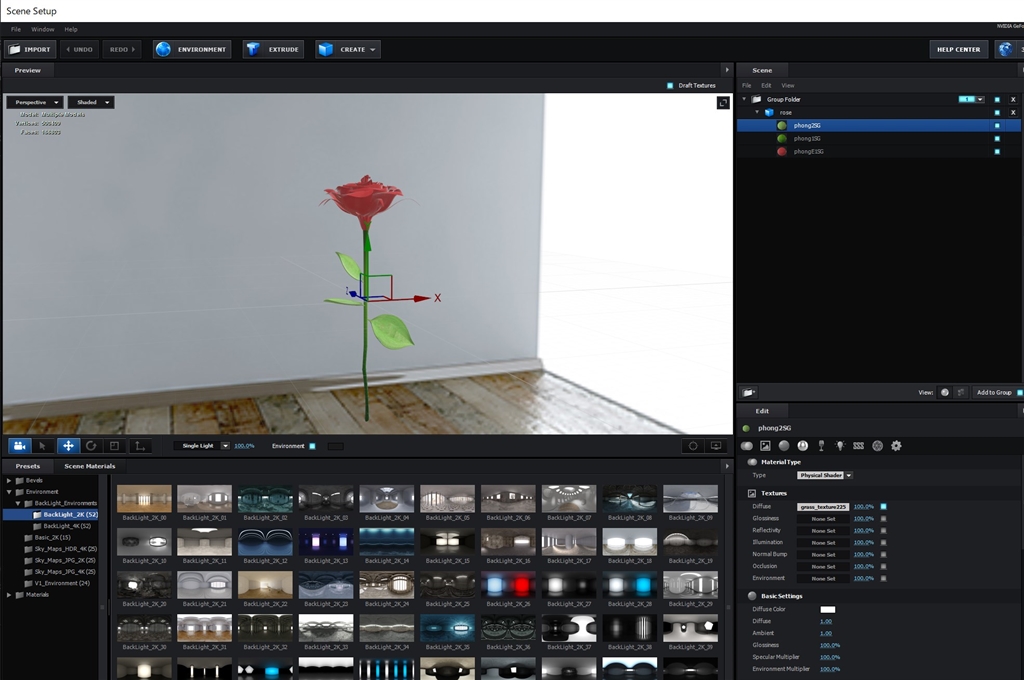Click the Extrude button
1024x680 pixels.
coord(273,49)
